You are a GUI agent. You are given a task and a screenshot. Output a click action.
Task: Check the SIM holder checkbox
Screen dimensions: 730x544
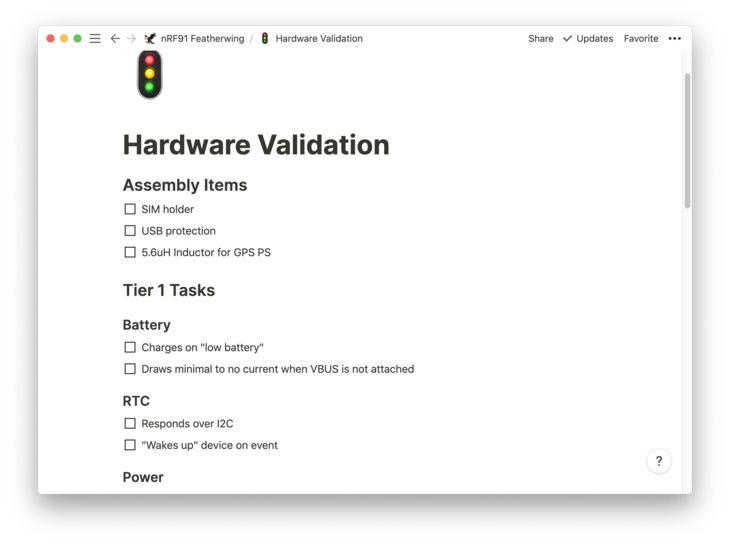(130, 209)
